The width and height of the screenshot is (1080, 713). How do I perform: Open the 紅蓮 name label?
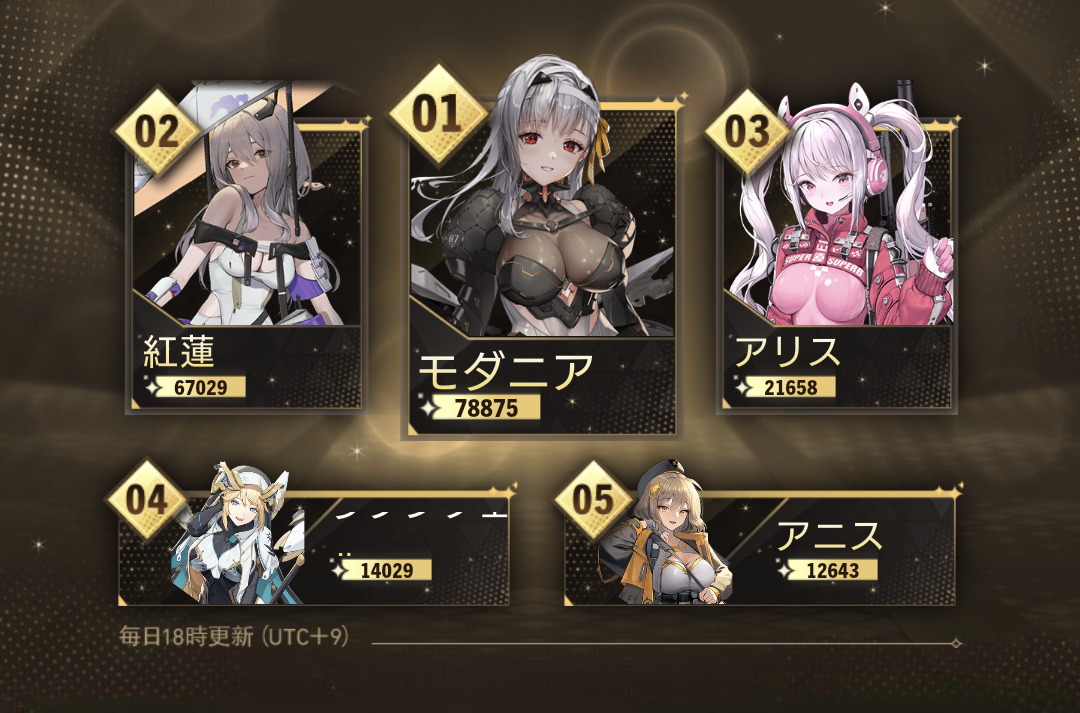coord(179,351)
